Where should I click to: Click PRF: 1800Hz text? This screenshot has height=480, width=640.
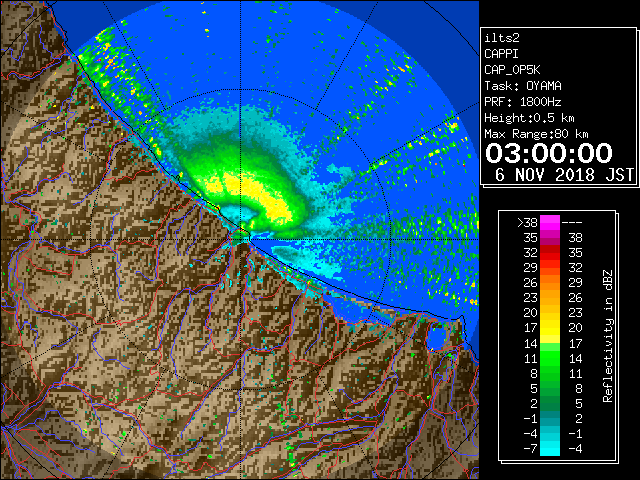pos(523,102)
